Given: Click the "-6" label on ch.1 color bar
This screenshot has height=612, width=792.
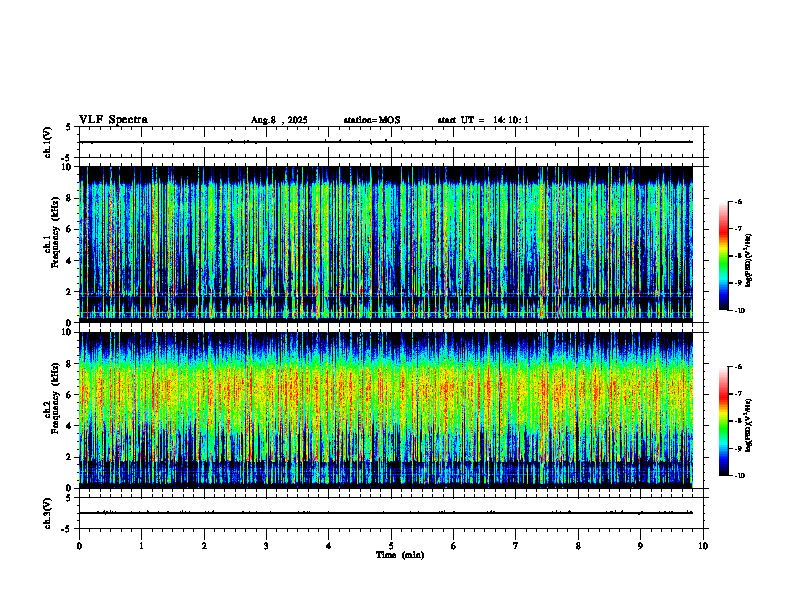Looking at the screenshot, I should coord(738,202).
